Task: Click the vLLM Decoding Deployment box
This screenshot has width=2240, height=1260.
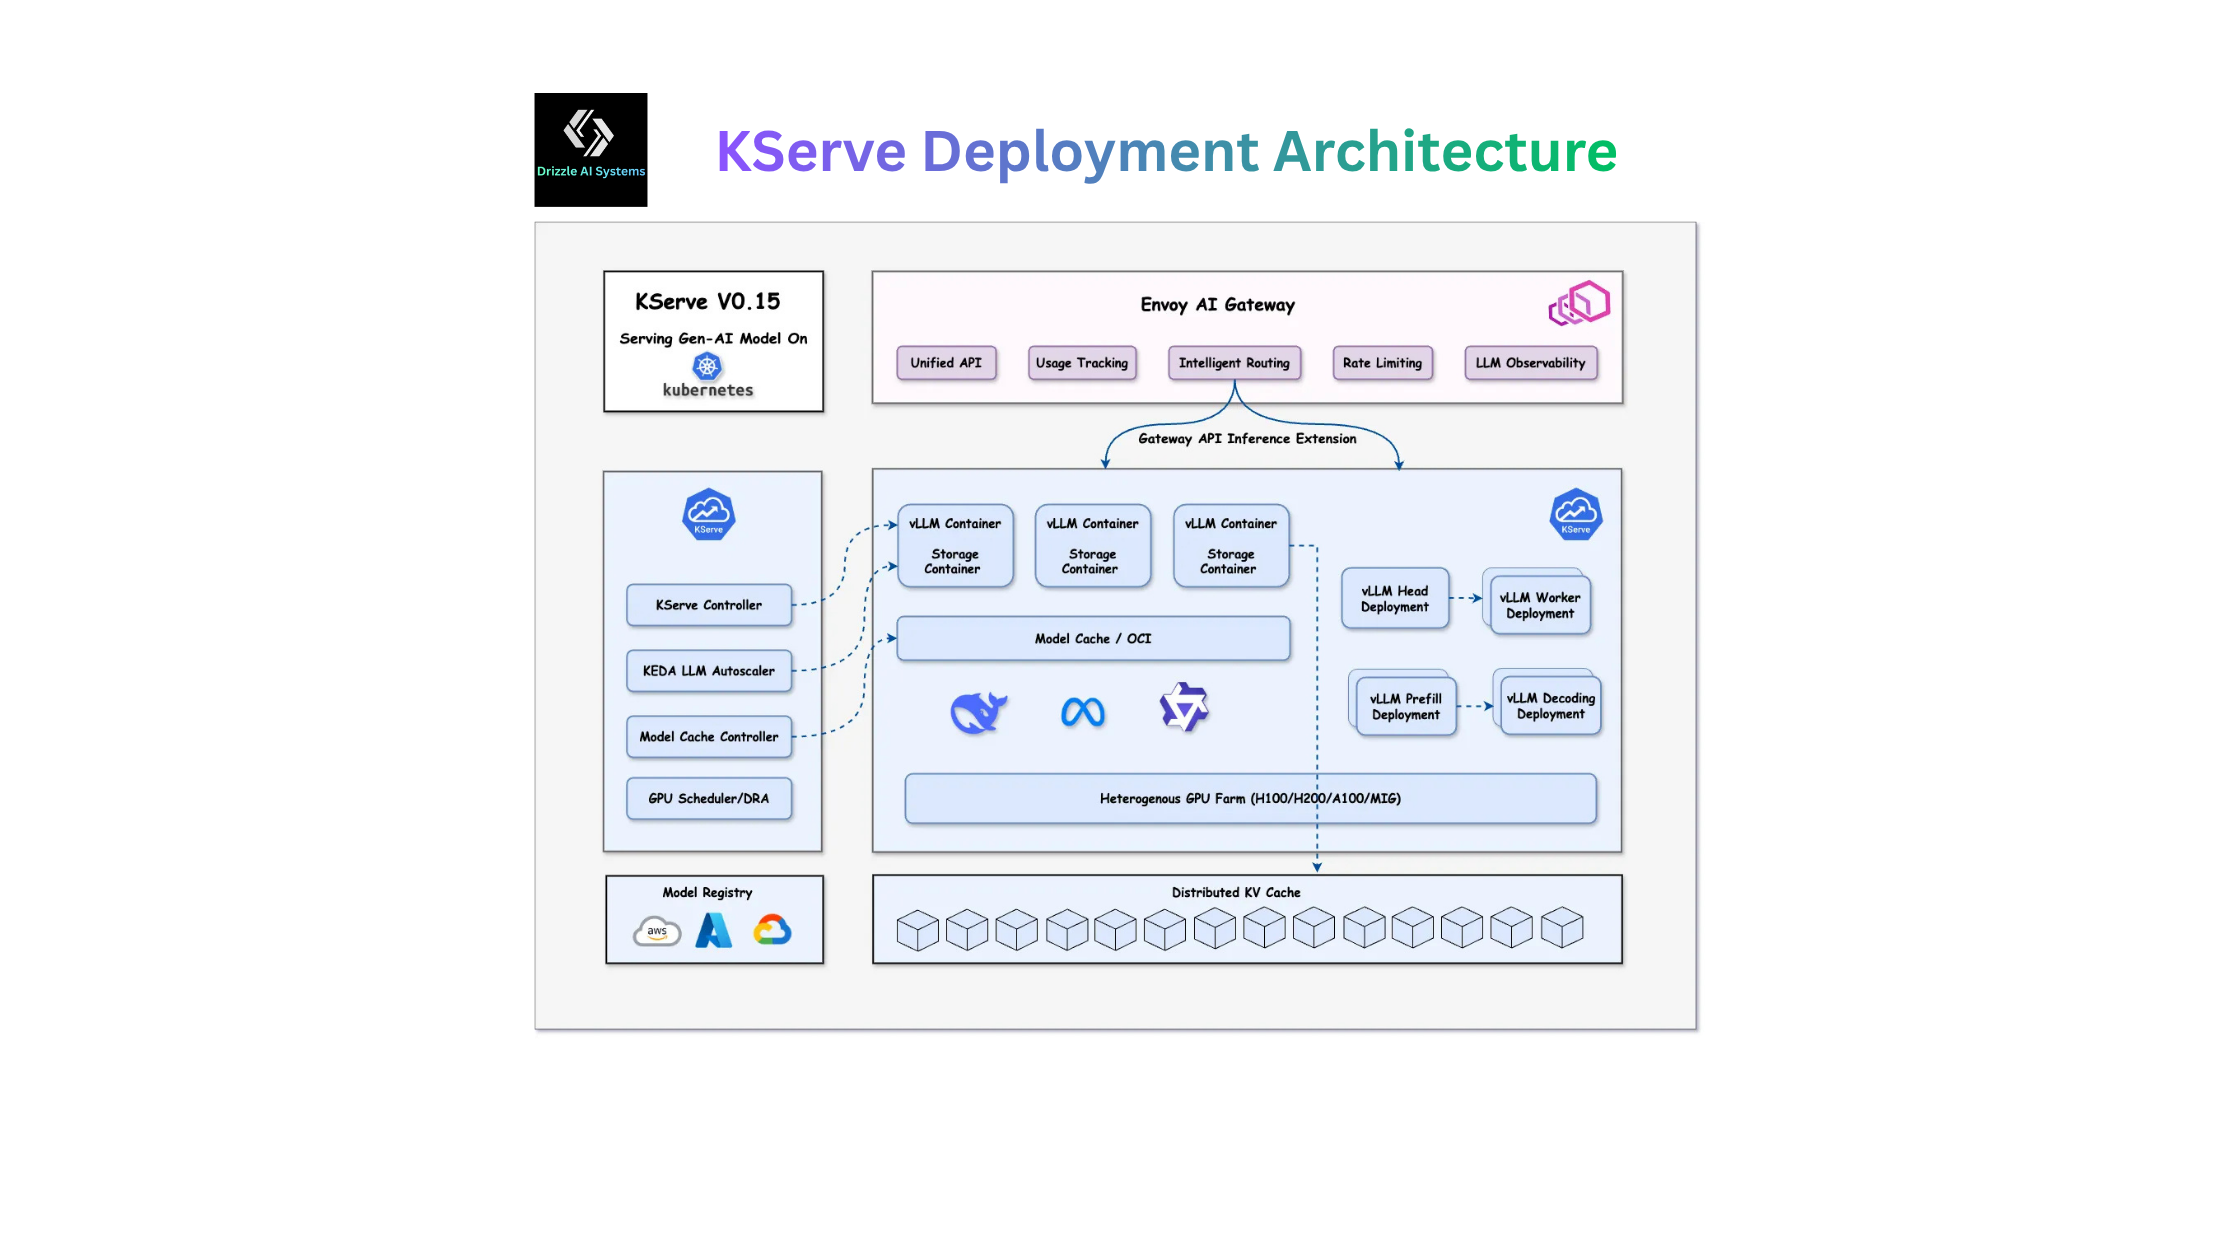Action: (x=1551, y=706)
